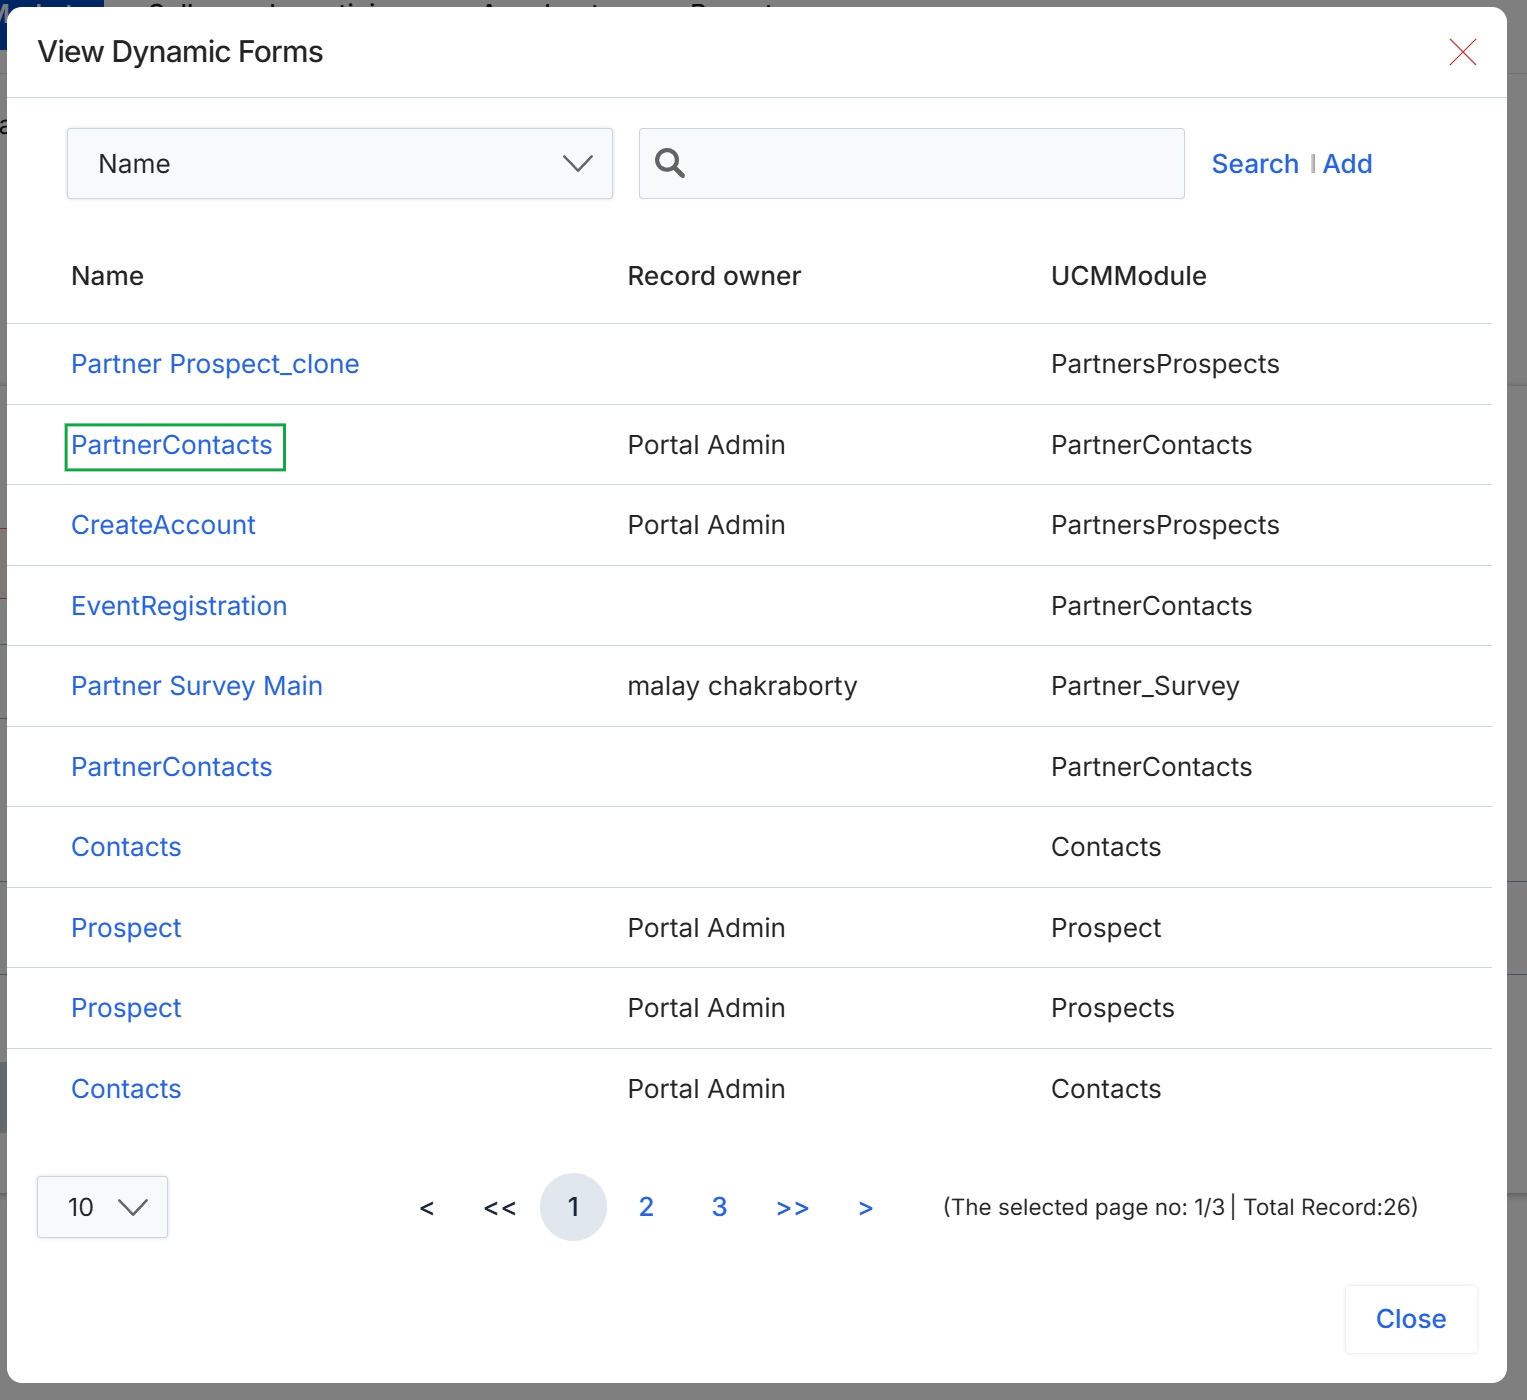Go to the next page with the > arrow

coord(866,1208)
